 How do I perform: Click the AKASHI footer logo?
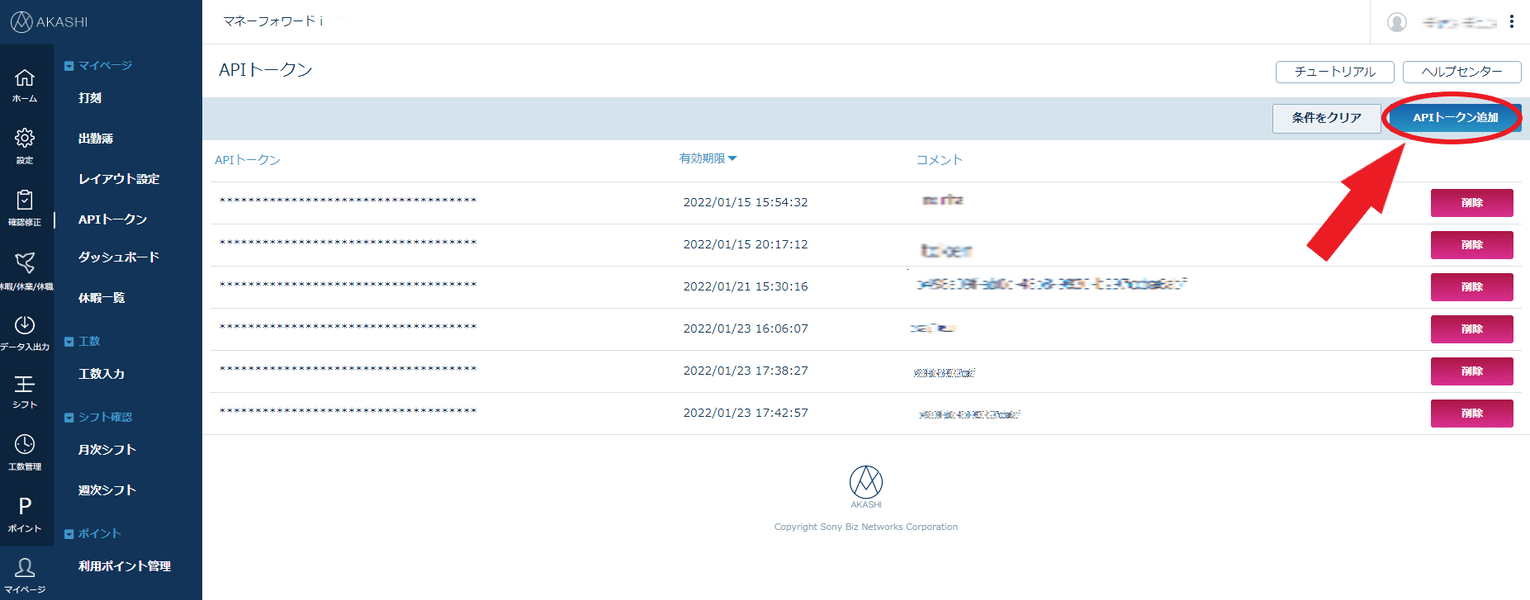coord(866,487)
